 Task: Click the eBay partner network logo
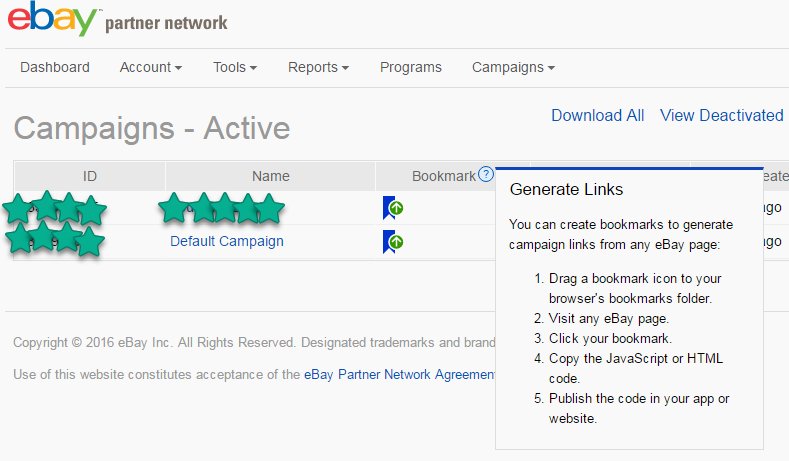tap(117, 19)
